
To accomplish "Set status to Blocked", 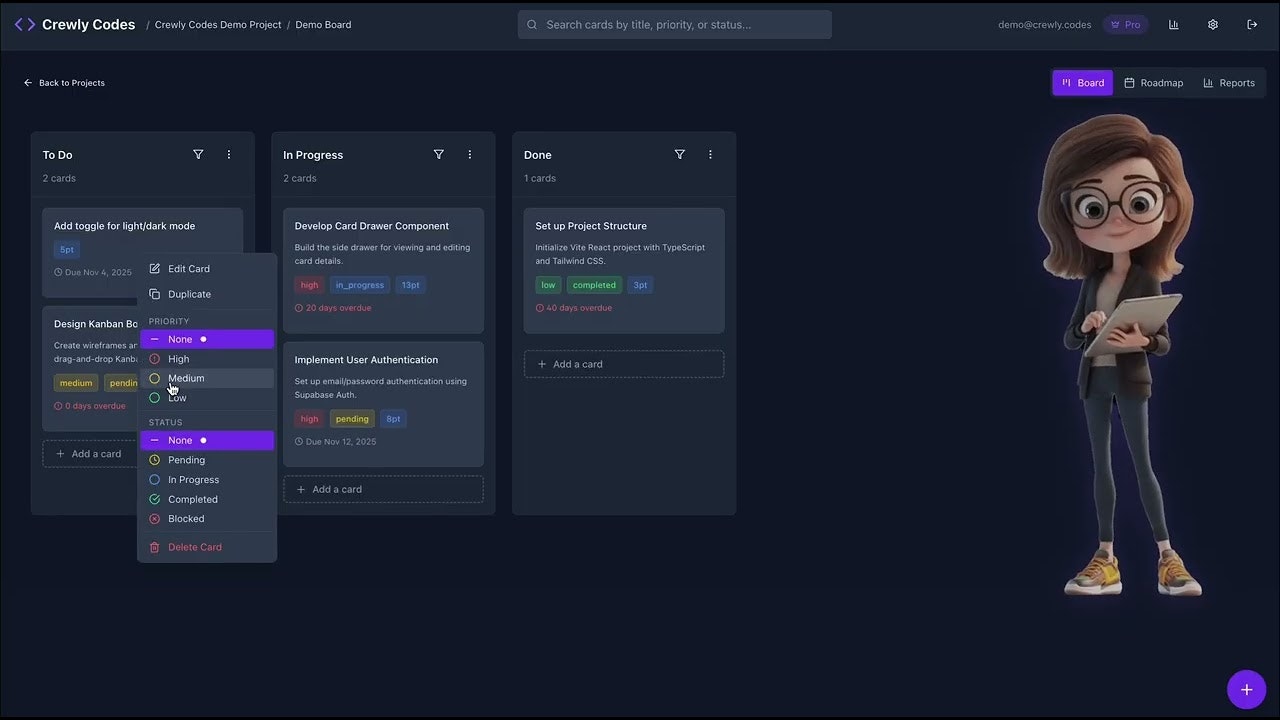I will point(207,519).
